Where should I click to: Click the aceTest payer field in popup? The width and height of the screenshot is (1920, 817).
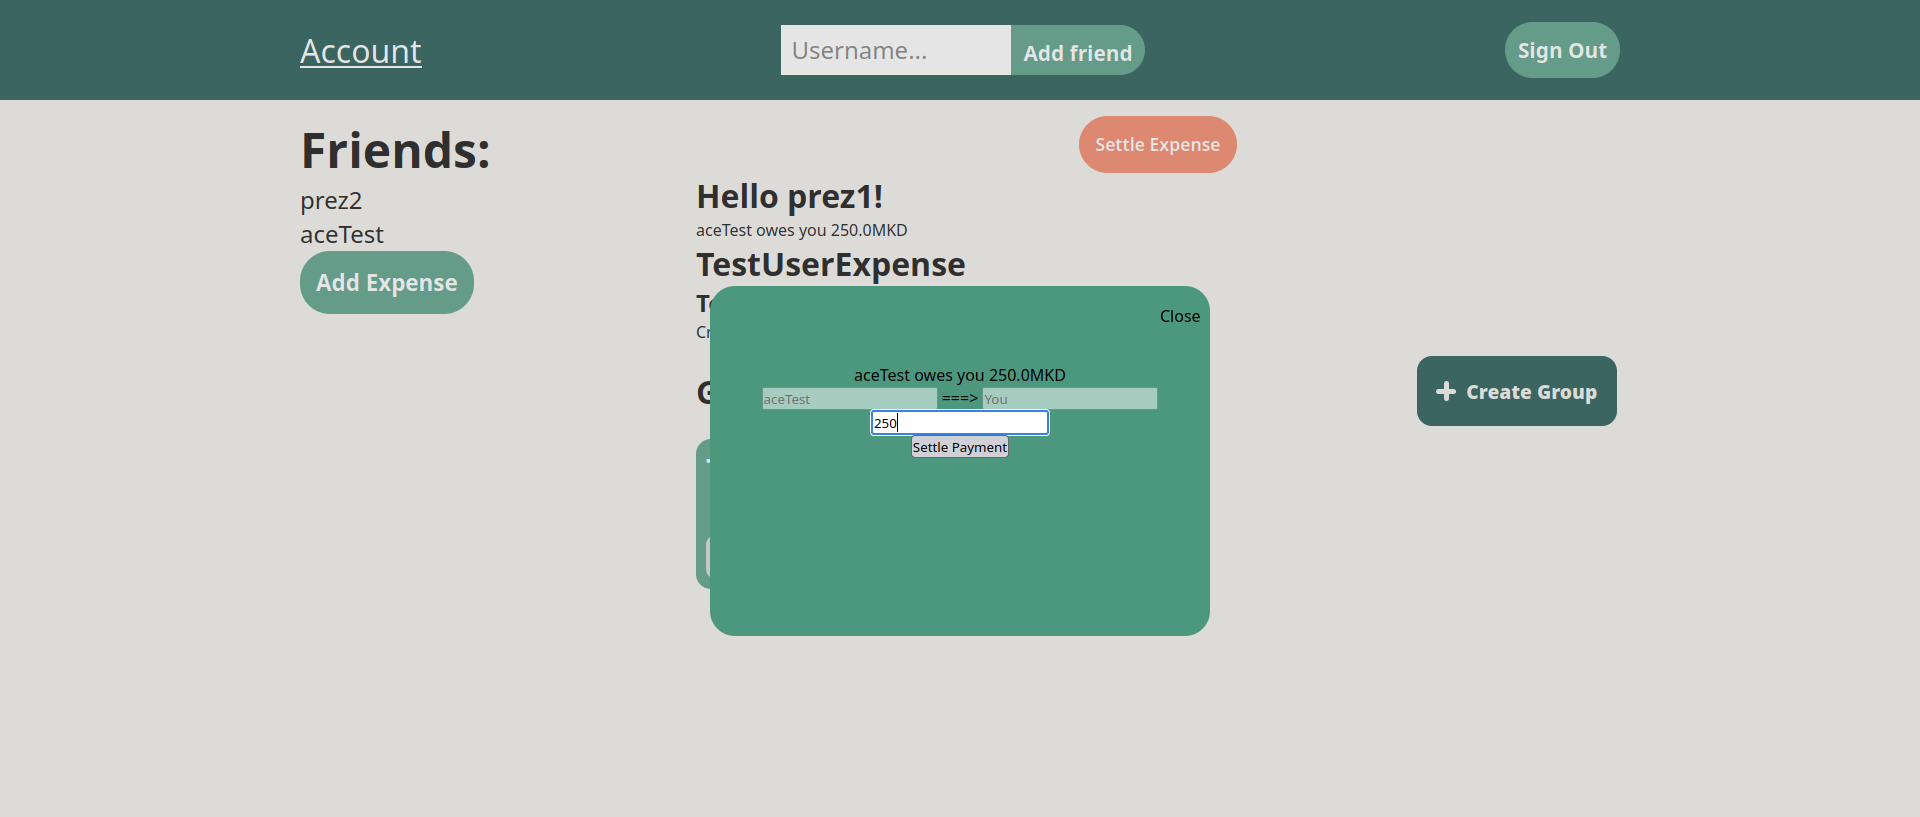point(849,399)
